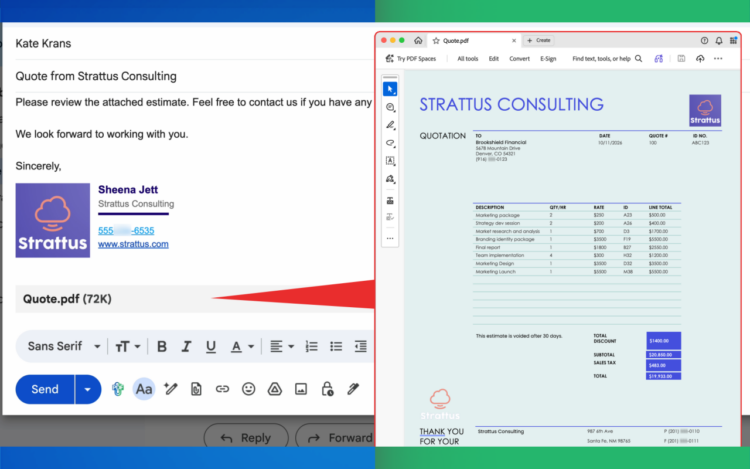Screen dimensions: 750x469
Task: Open the Acrobat apps grid icon
Action: coord(733,41)
